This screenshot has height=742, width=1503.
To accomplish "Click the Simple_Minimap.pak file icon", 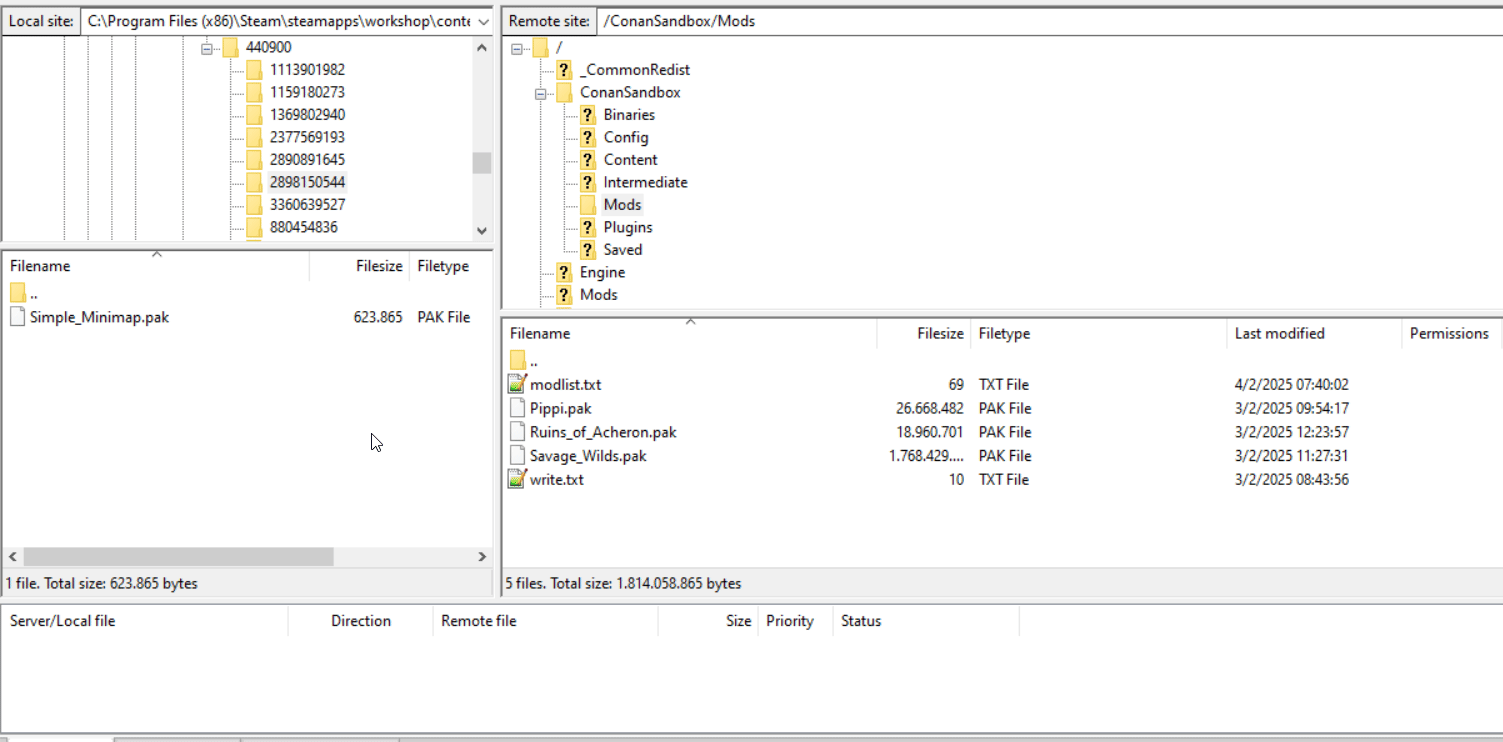I will coord(17,317).
